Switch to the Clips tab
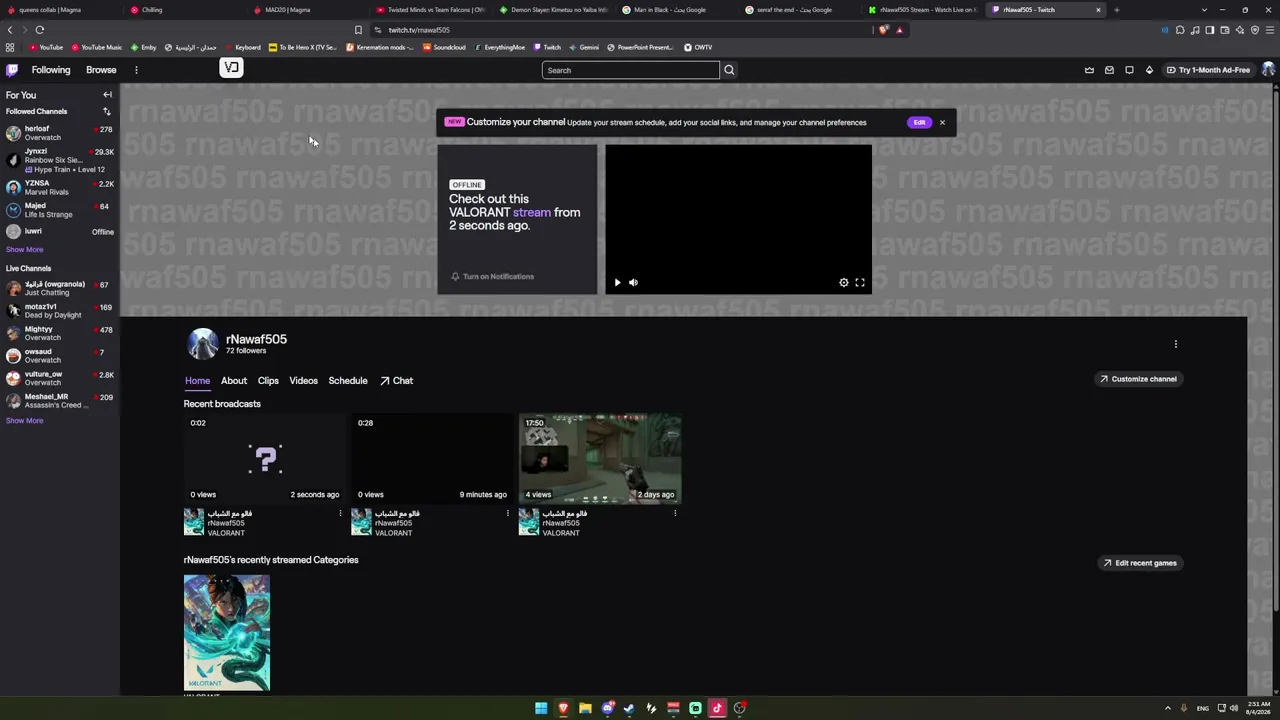This screenshot has height=720, width=1280. tap(268, 381)
